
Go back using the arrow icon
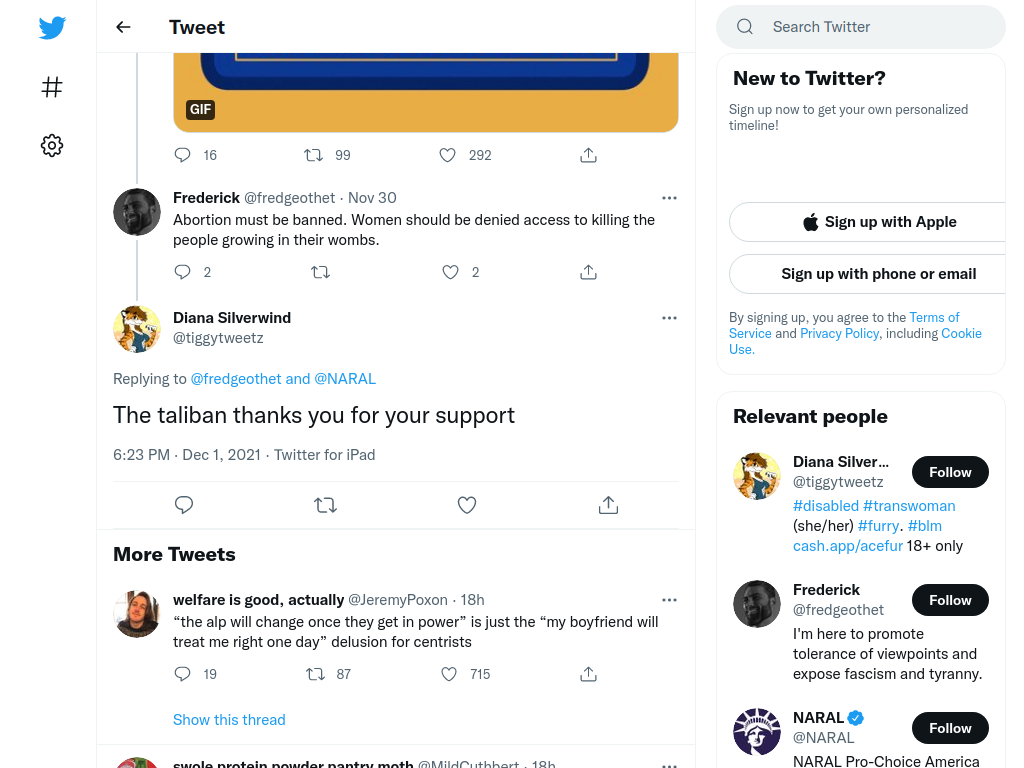(123, 27)
